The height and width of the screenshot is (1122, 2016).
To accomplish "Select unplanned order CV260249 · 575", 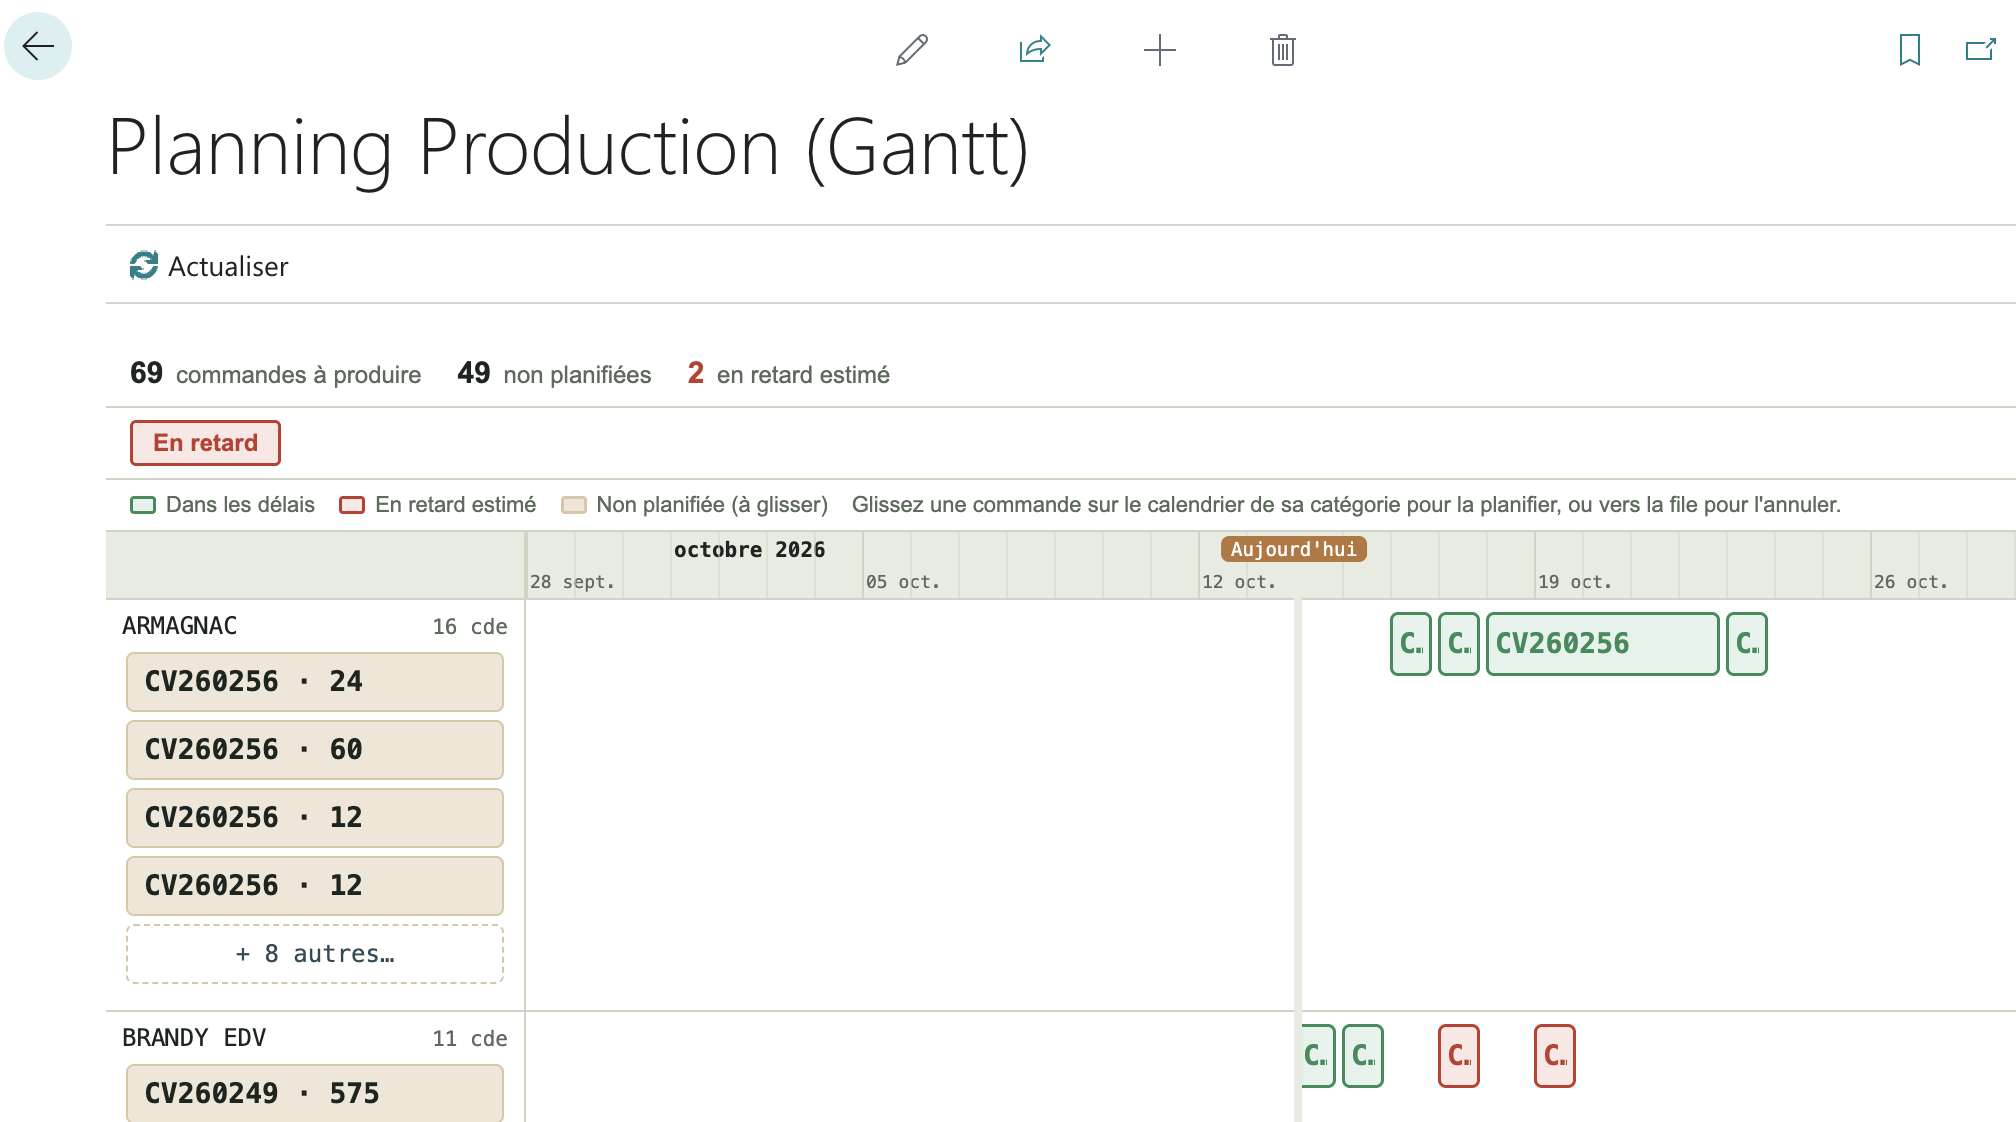I will pyautogui.click(x=315, y=1093).
